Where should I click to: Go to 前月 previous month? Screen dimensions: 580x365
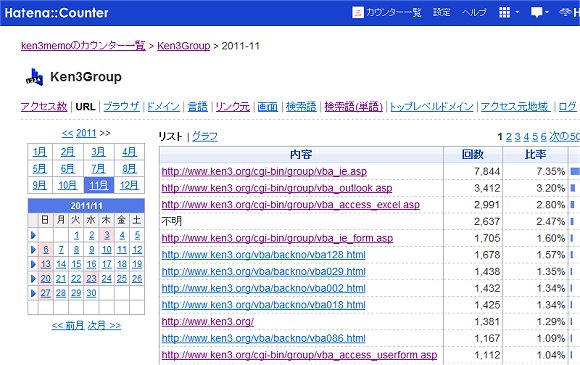[x=68, y=325]
